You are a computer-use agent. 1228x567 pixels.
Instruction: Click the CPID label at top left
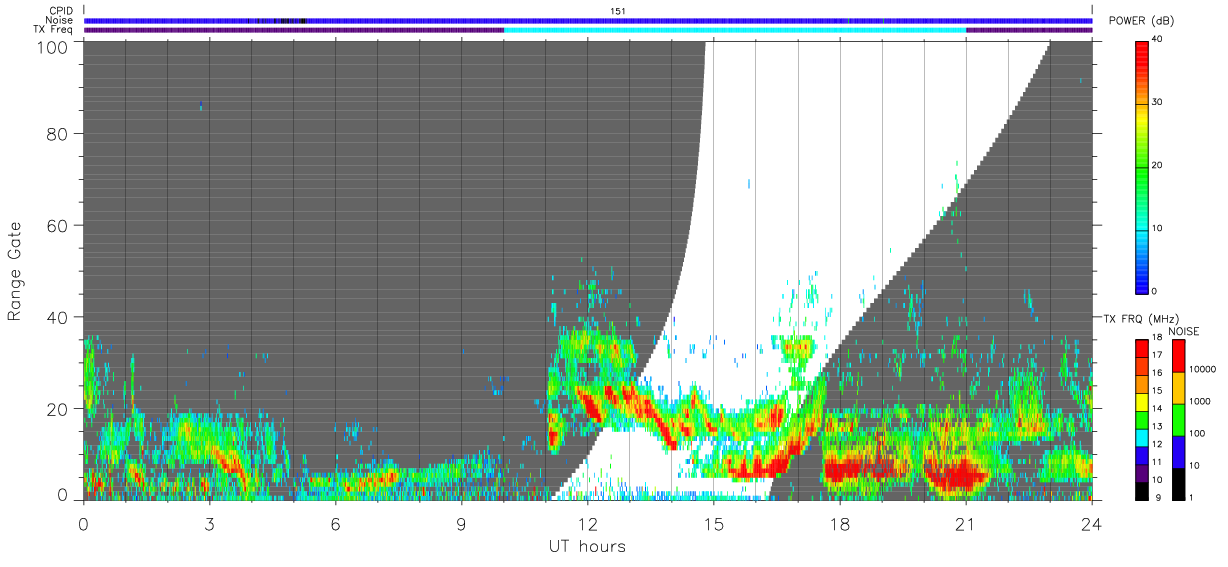(x=60, y=11)
